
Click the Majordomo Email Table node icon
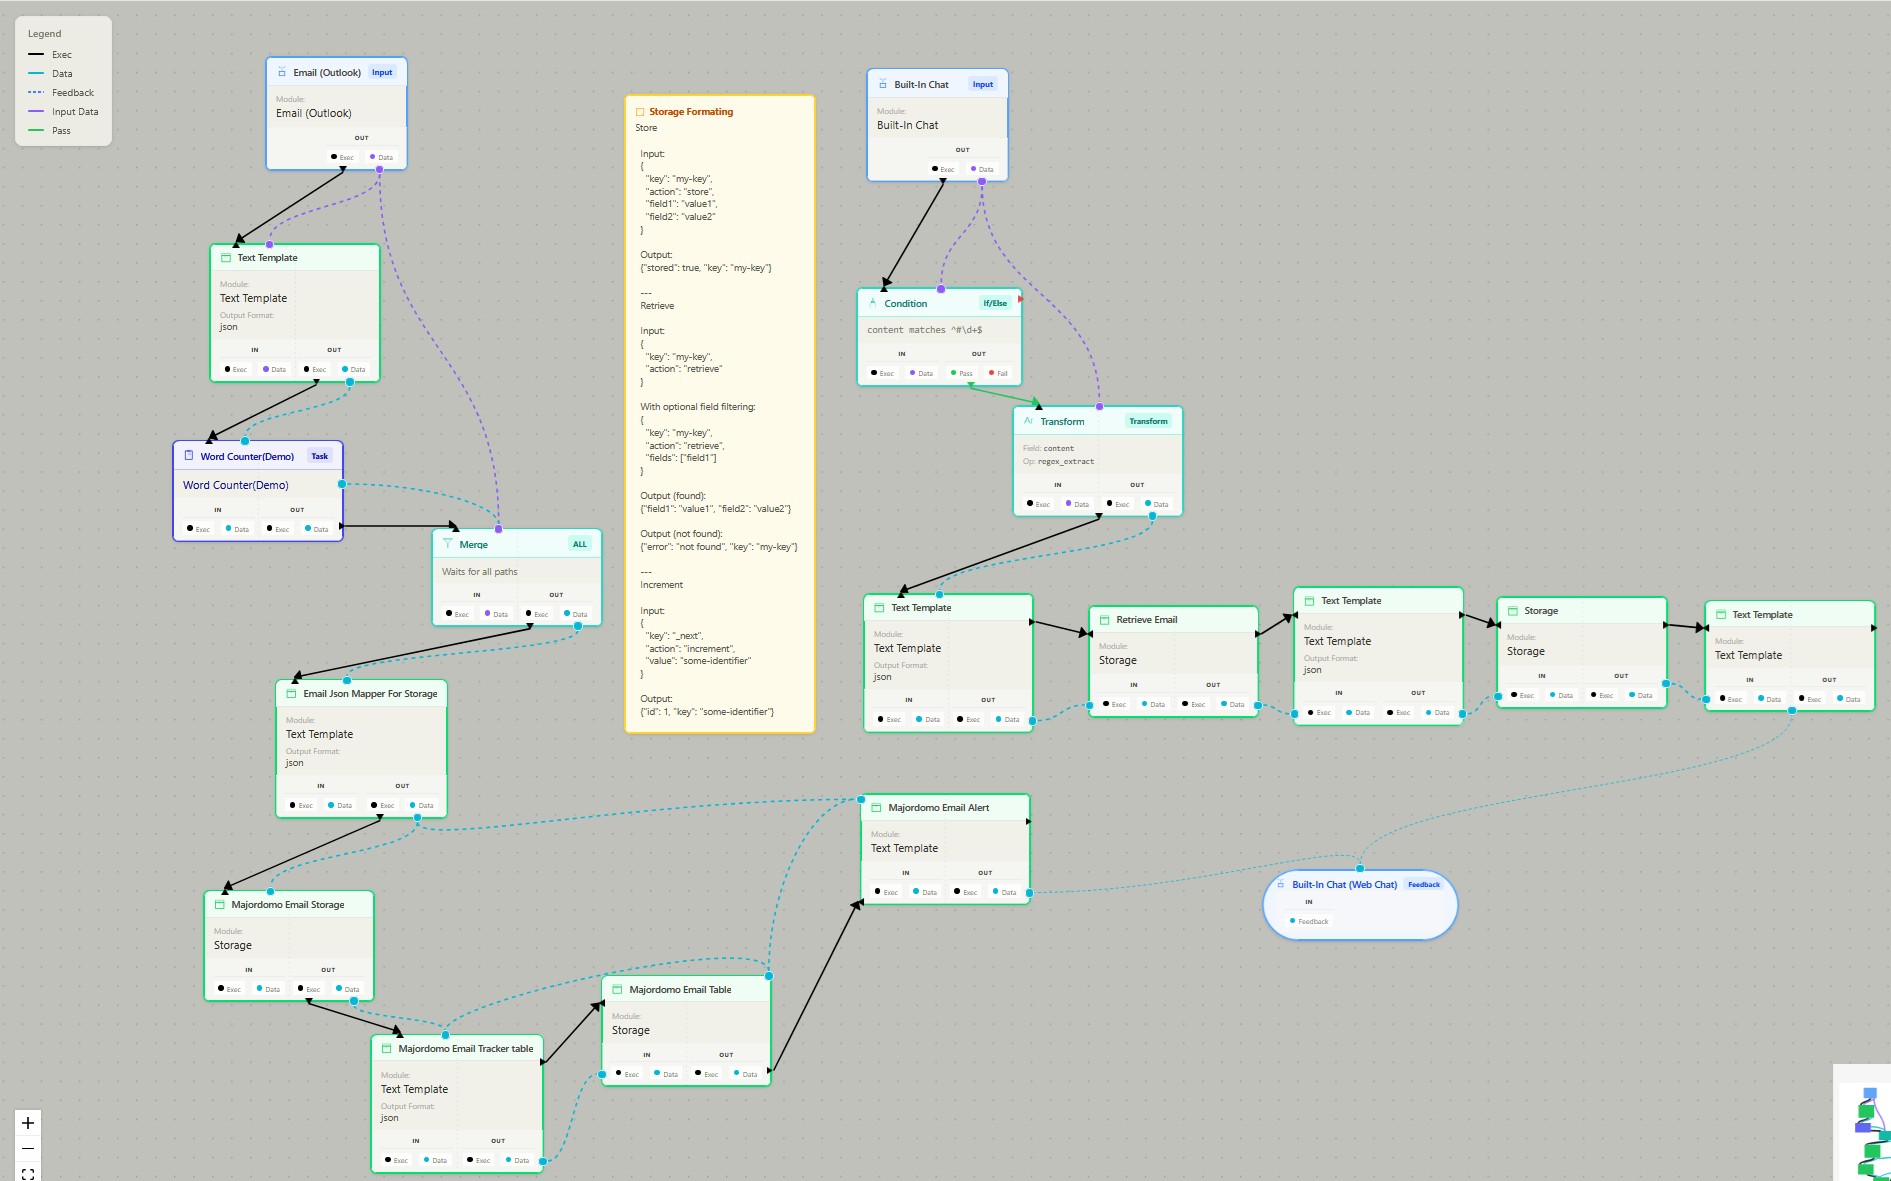618,989
